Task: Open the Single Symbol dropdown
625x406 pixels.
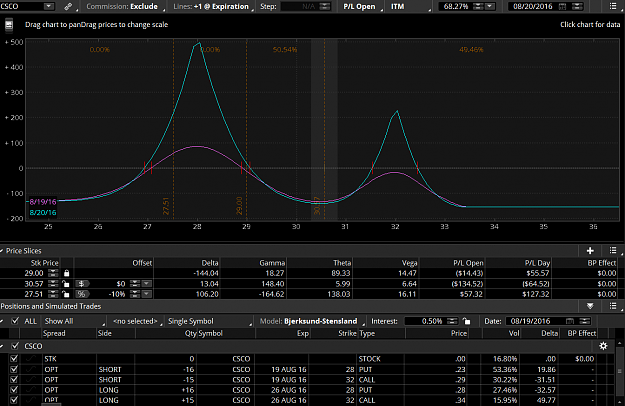Action: [x=210, y=321]
